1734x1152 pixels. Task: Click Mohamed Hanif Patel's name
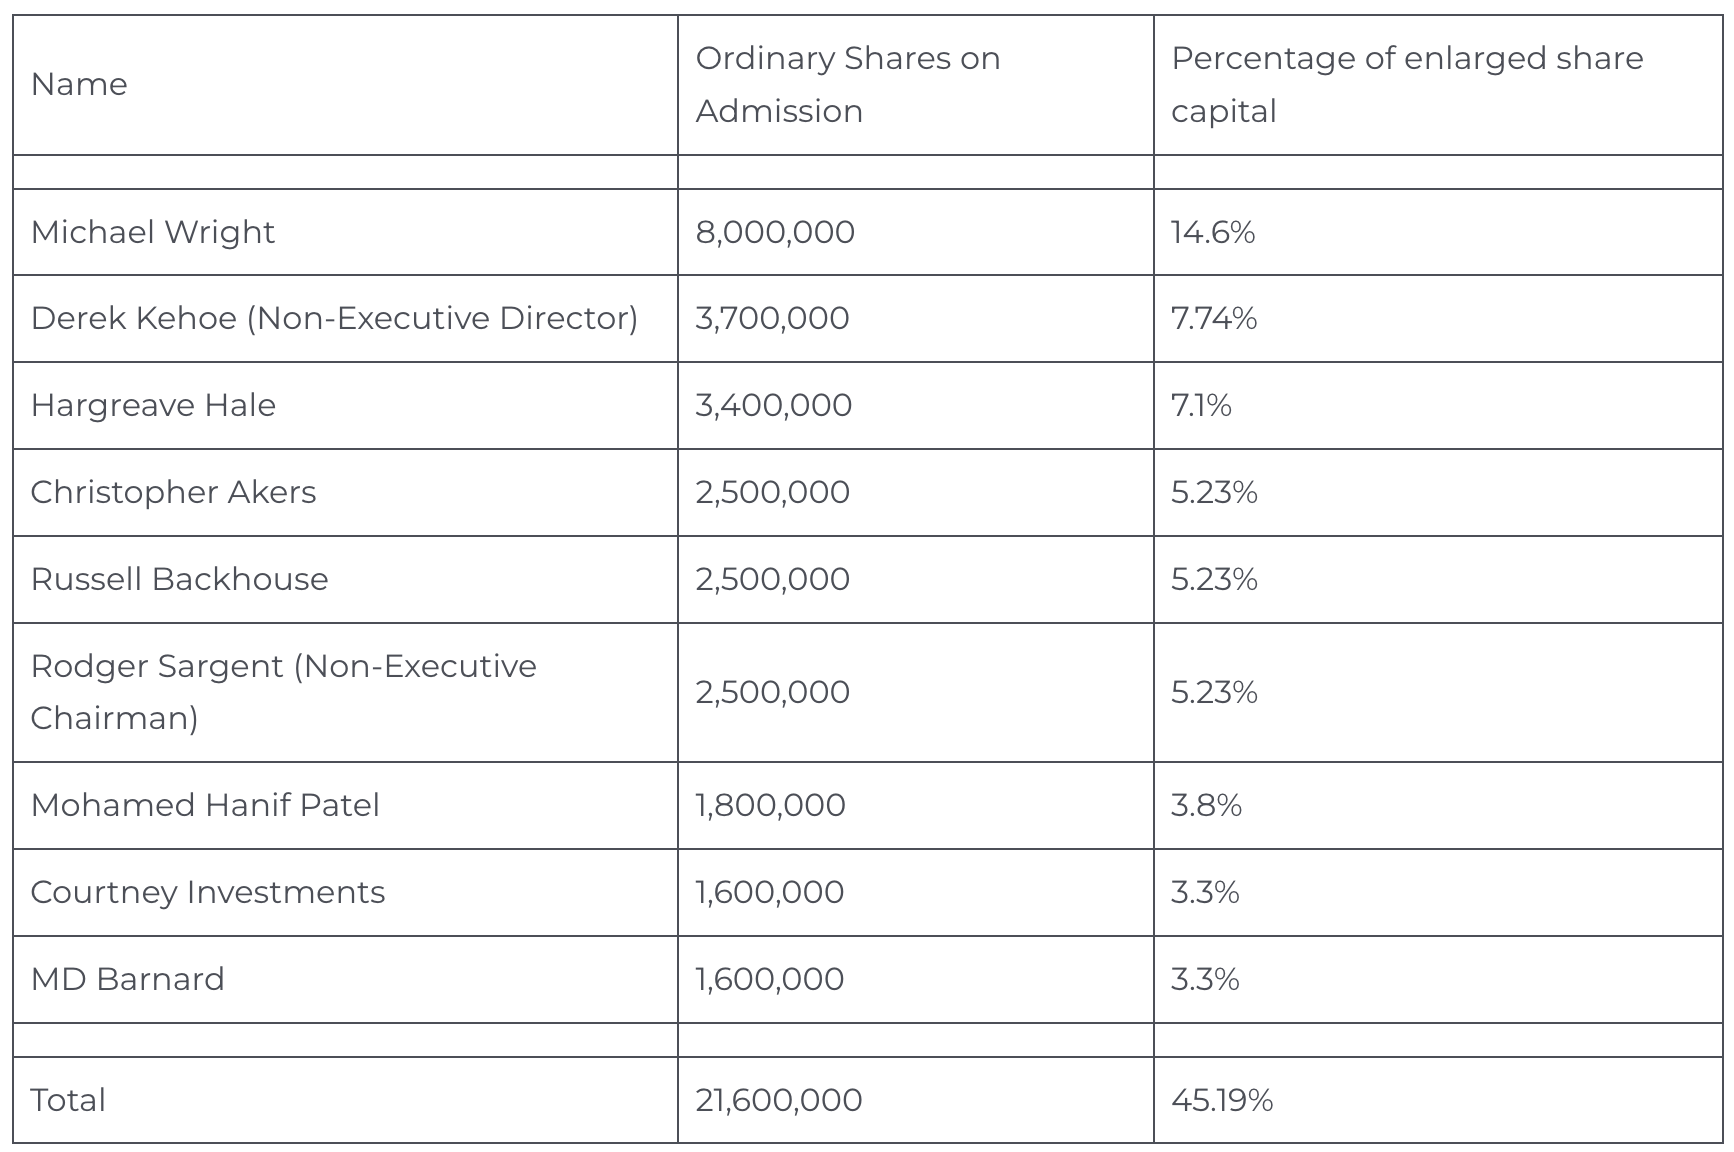205,805
